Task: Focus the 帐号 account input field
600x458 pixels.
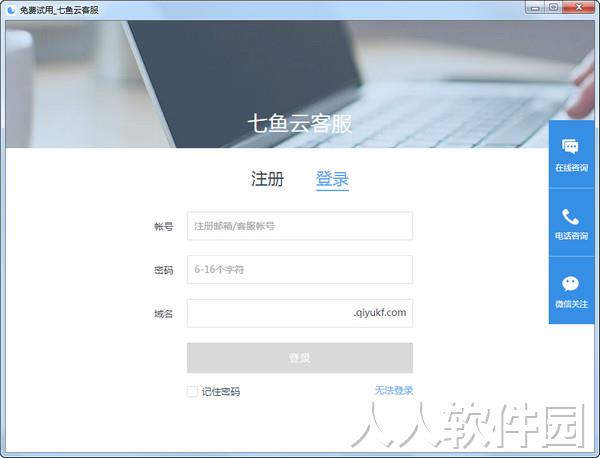Action: tap(300, 226)
